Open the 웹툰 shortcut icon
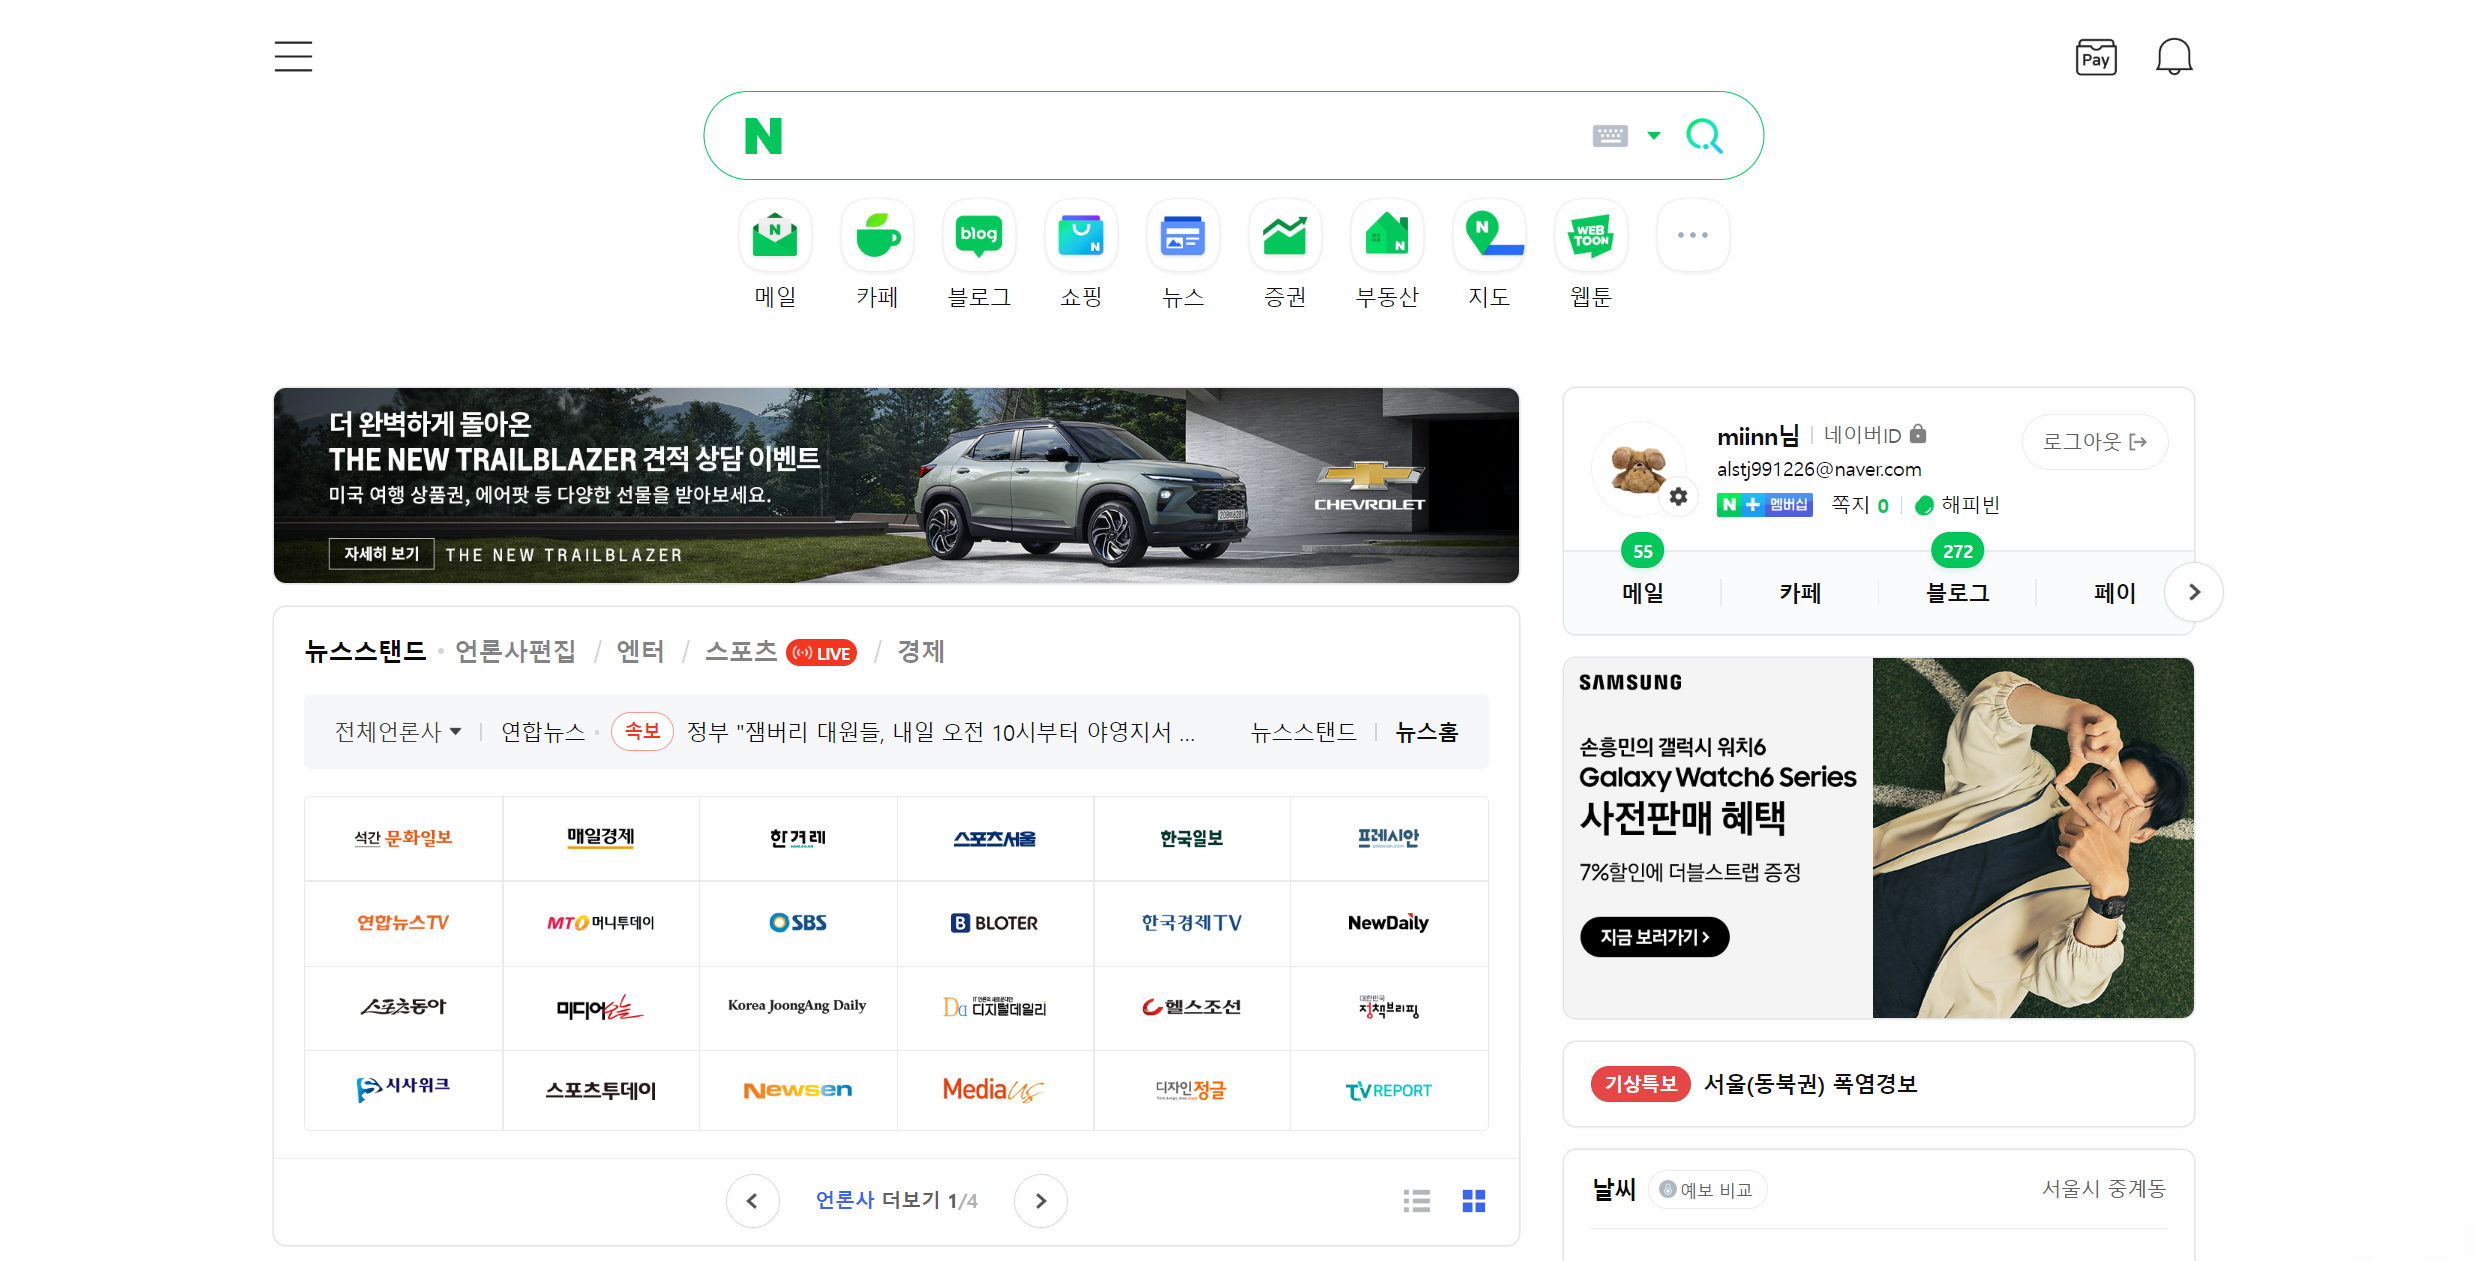The height and width of the screenshot is (1261, 2476). point(1591,236)
